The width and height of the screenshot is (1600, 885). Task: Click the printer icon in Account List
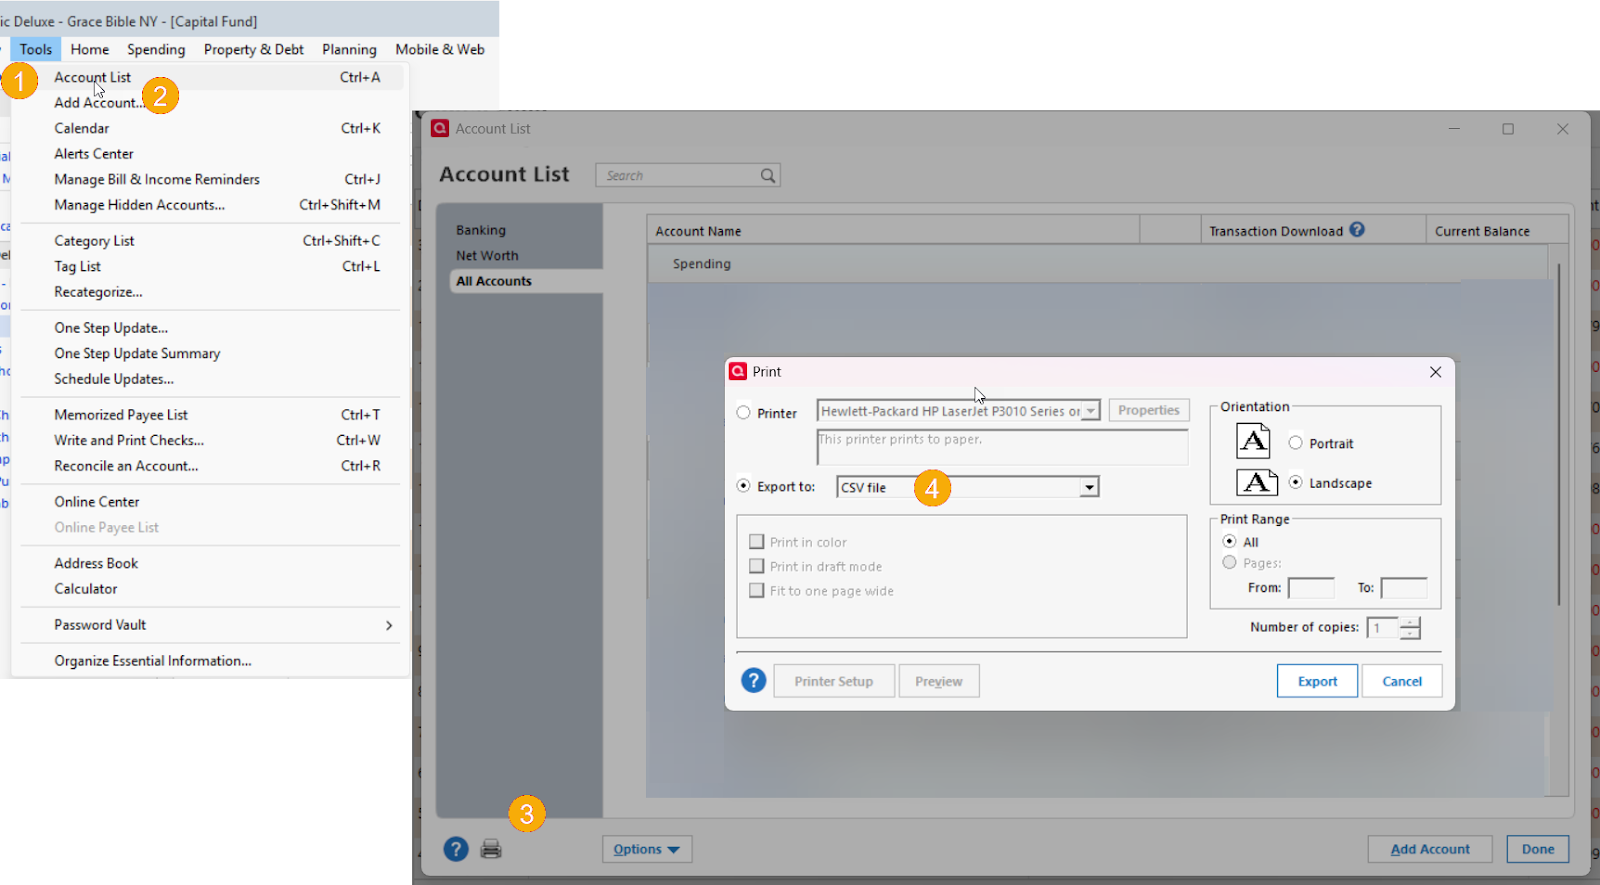point(491,849)
